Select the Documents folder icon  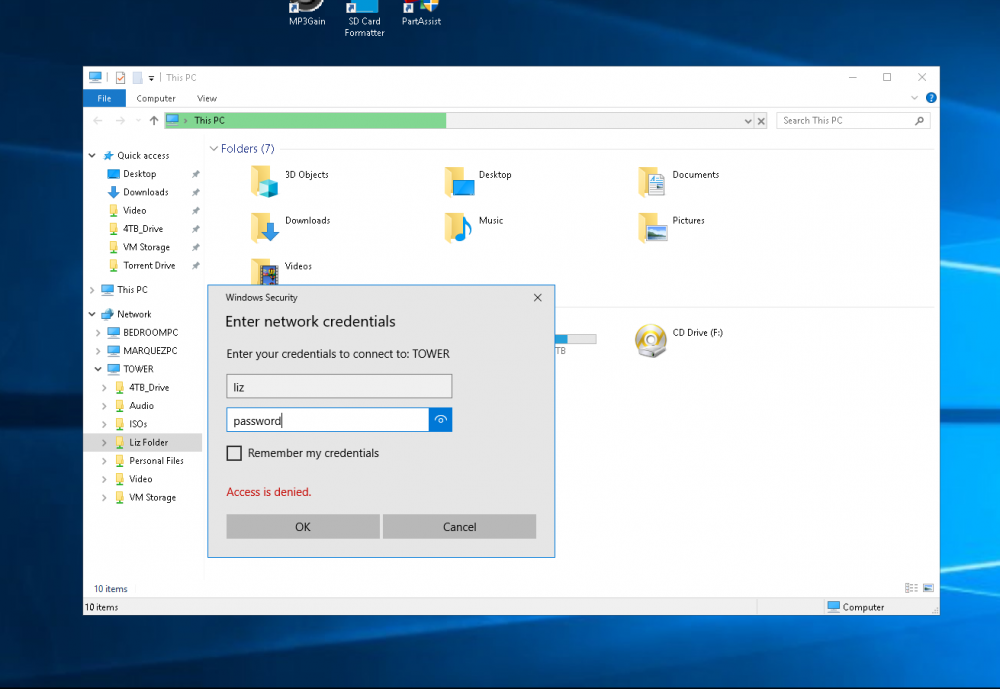pyautogui.click(x=652, y=181)
